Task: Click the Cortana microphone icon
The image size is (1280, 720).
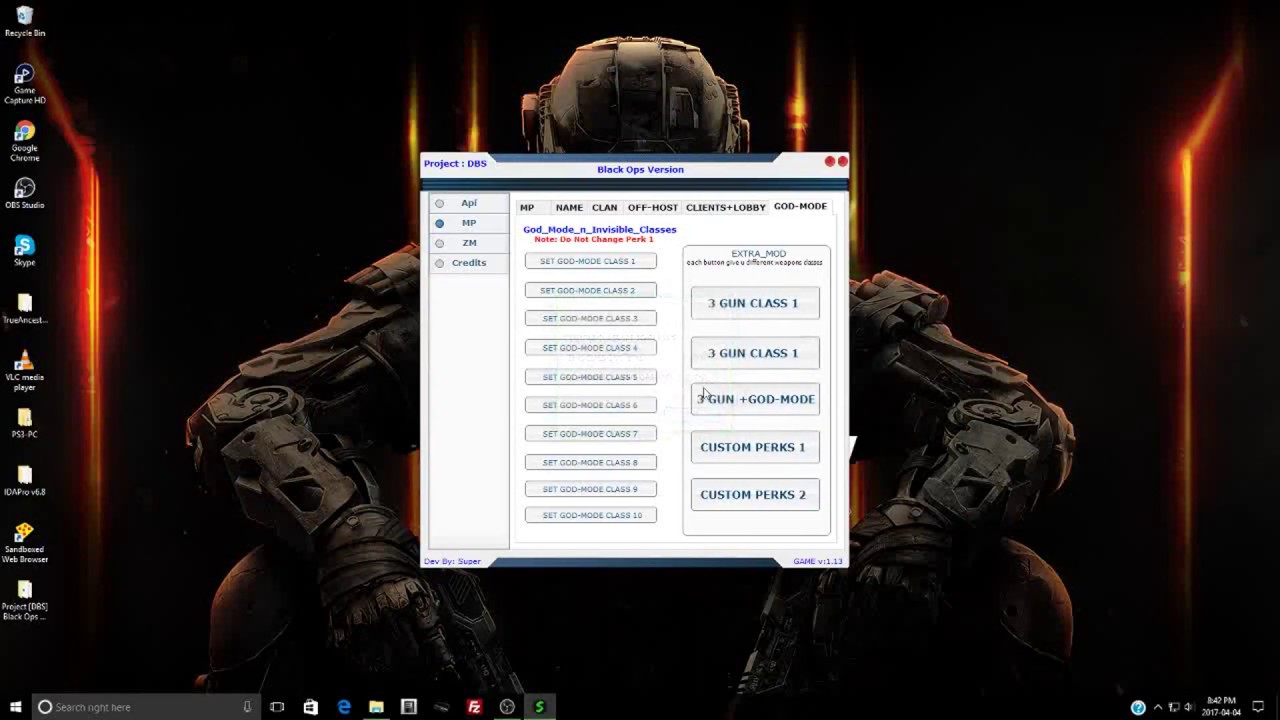Action: coord(247,707)
